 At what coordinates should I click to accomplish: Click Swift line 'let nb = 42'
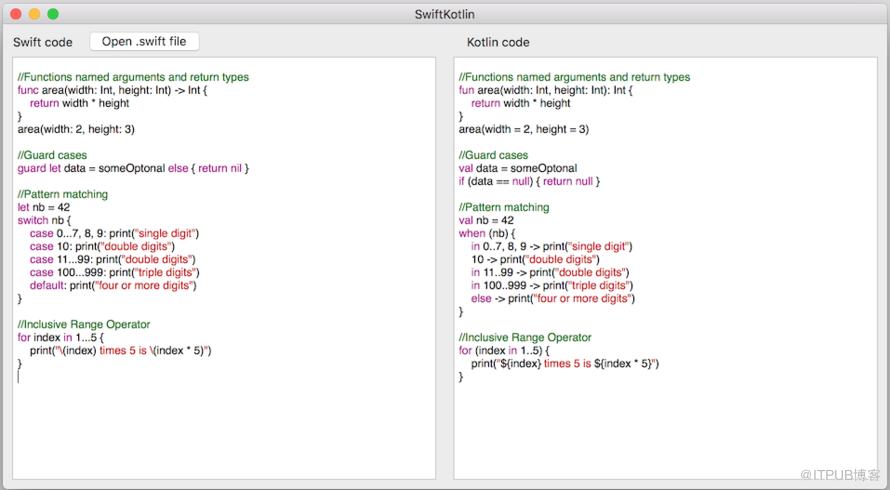[x=44, y=207]
